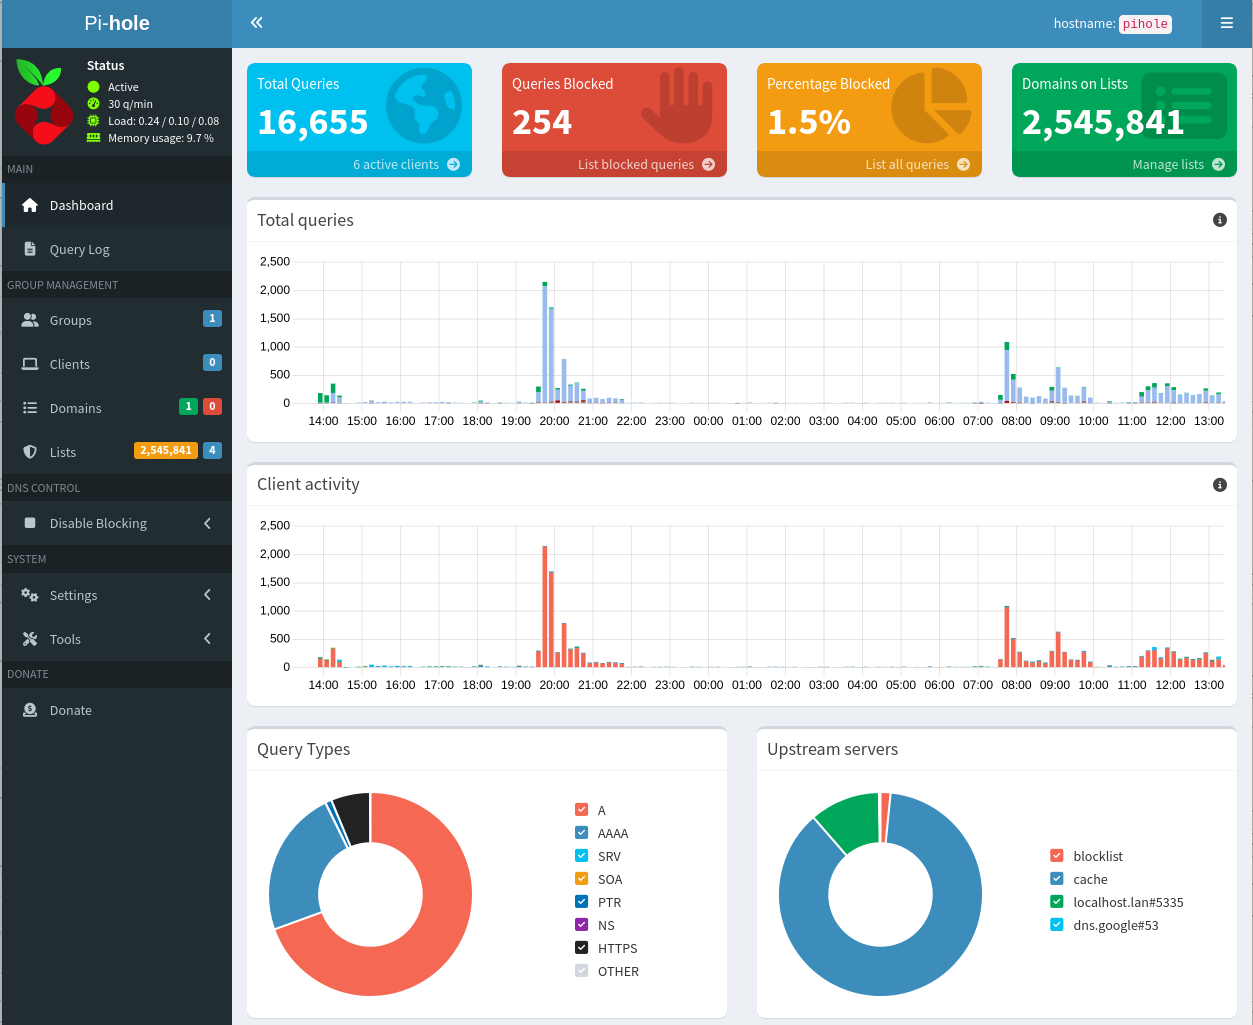This screenshot has width=1253, height=1025.
Task: Toggle the AAAA query type checkbox
Action: click(x=582, y=833)
